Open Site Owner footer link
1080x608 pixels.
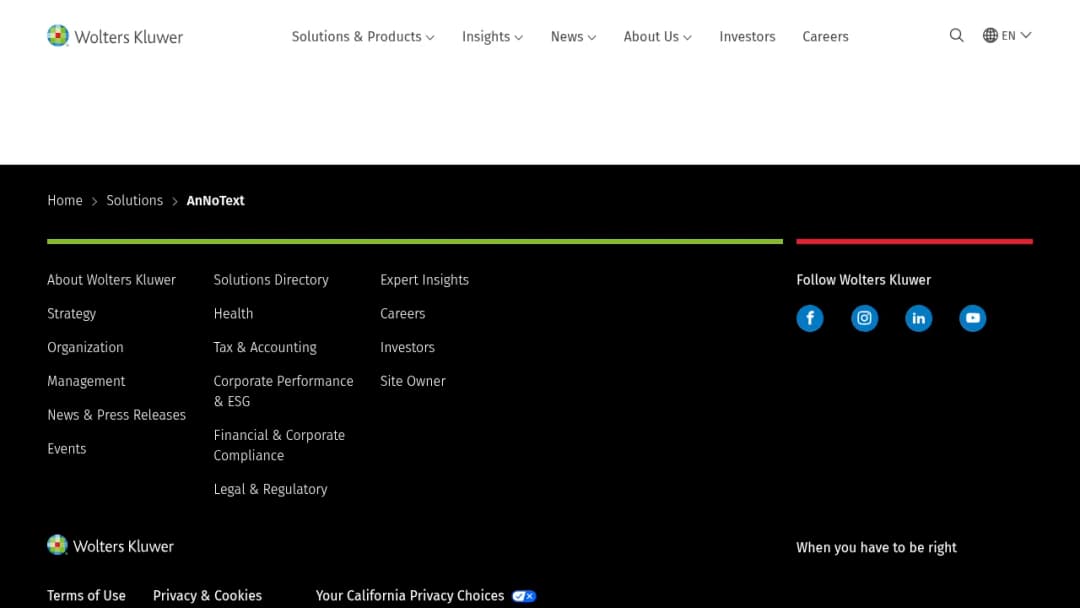point(413,381)
